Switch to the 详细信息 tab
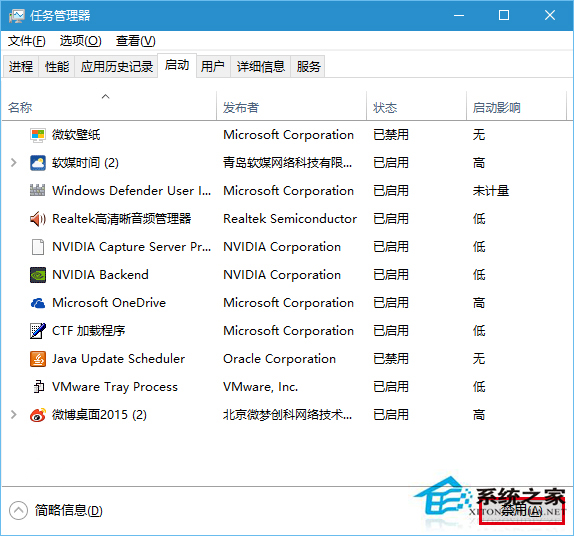574x536 pixels. (x=260, y=67)
